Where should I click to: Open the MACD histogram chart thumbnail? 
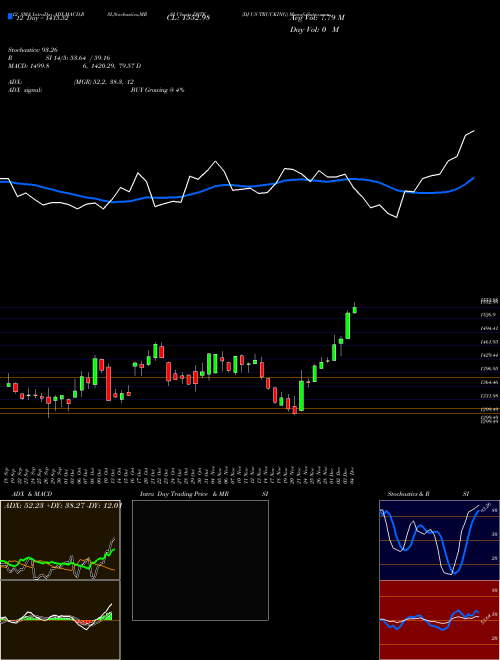pos(60,620)
